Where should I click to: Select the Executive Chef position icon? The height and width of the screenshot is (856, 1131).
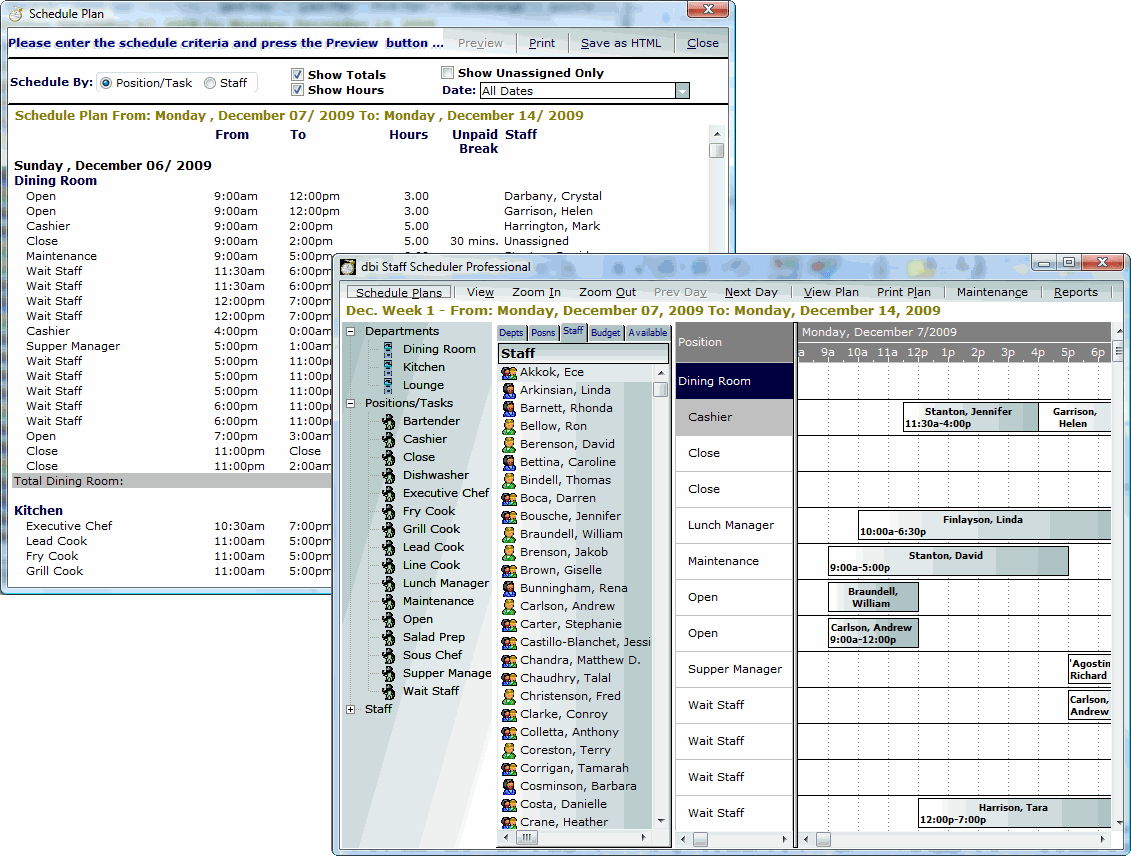pos(389,493)
